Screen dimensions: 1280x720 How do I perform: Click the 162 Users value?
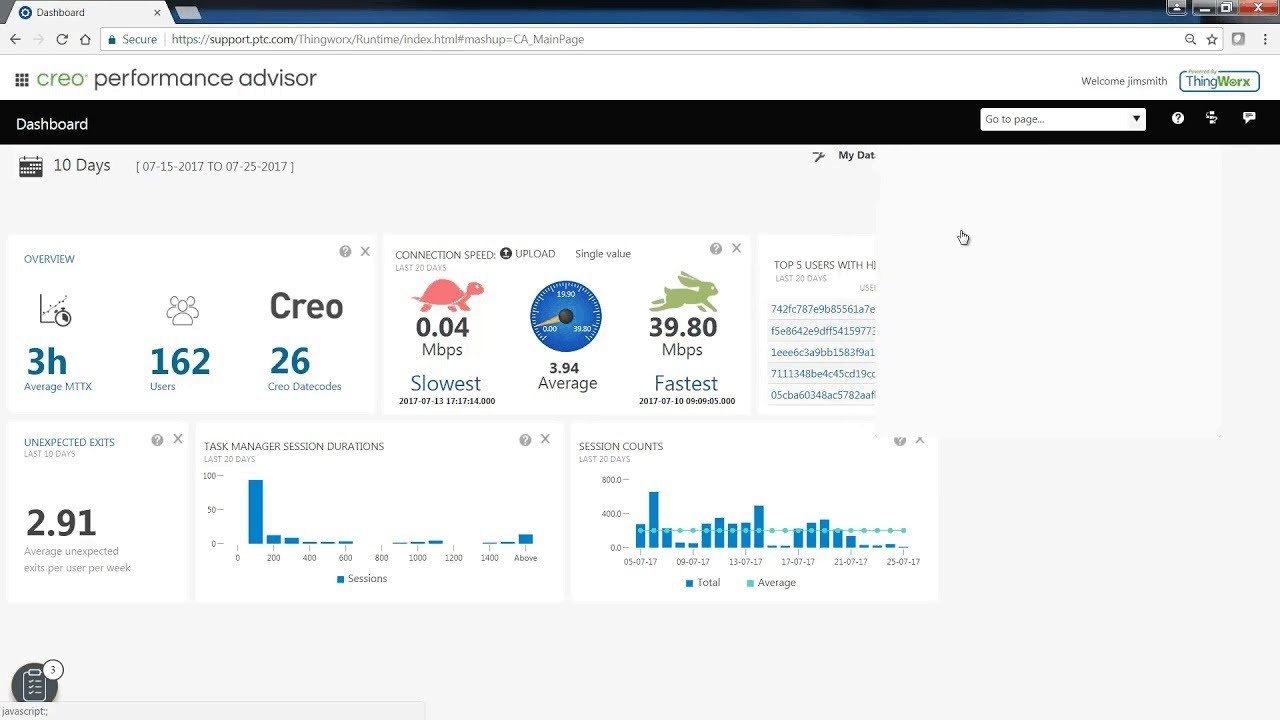180,361
